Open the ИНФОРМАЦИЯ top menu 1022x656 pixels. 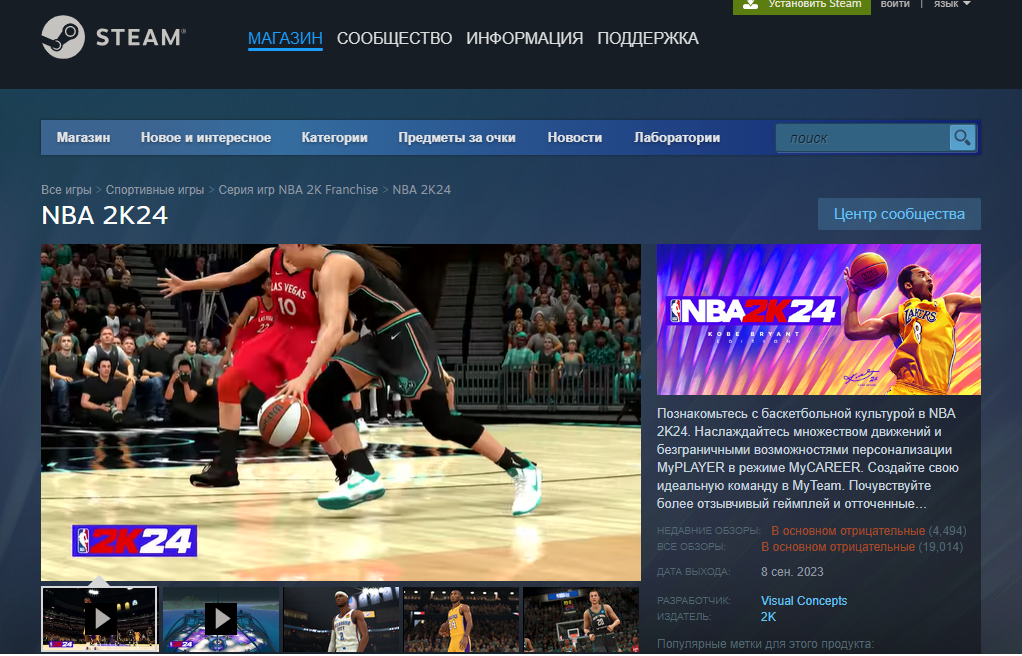pos(525,38)
